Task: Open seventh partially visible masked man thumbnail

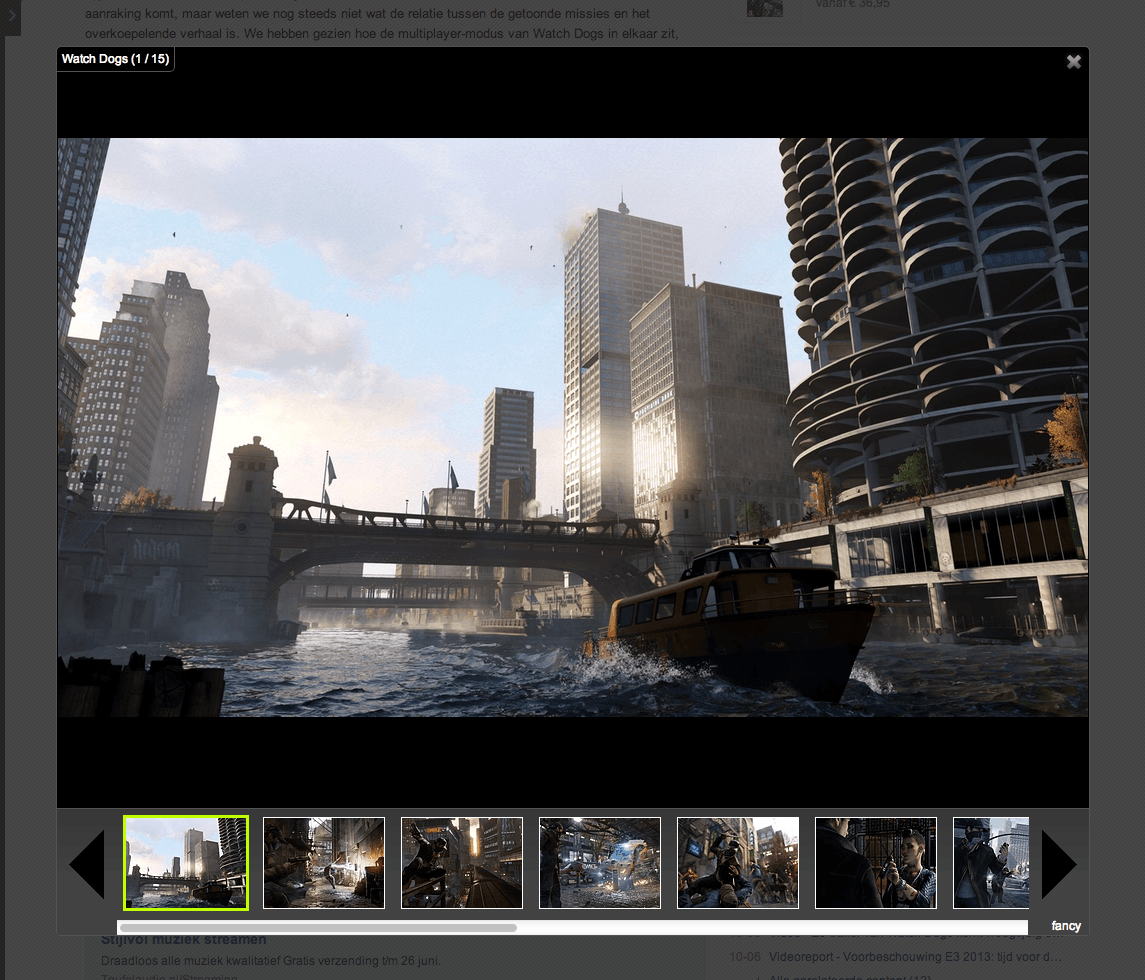Action: pyautogui.click(x=991, y=863)
